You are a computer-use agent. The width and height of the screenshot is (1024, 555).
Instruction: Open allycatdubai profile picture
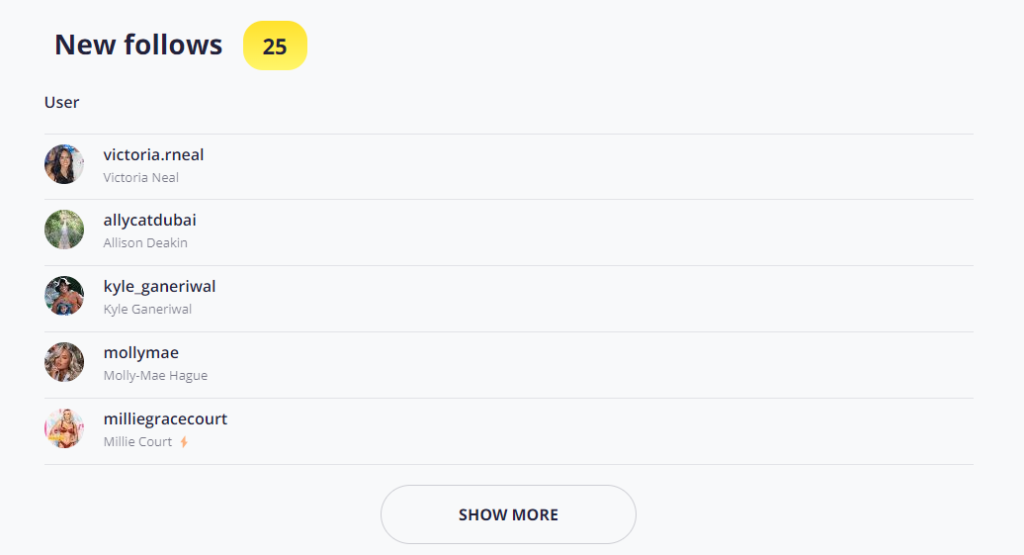(64, 229)
